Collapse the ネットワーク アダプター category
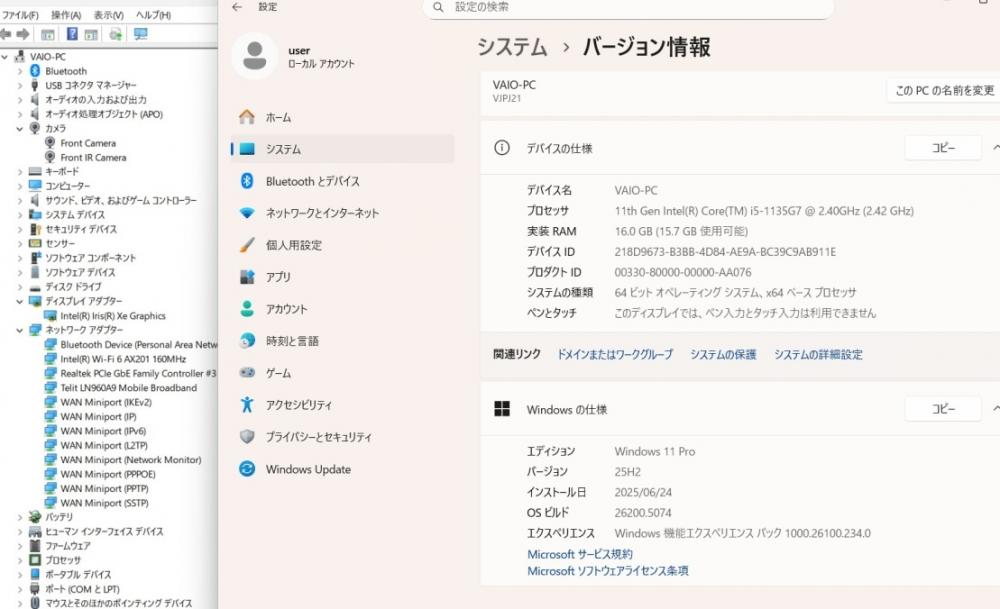This screenshot has width=1000, height=609. pos(20,330)
